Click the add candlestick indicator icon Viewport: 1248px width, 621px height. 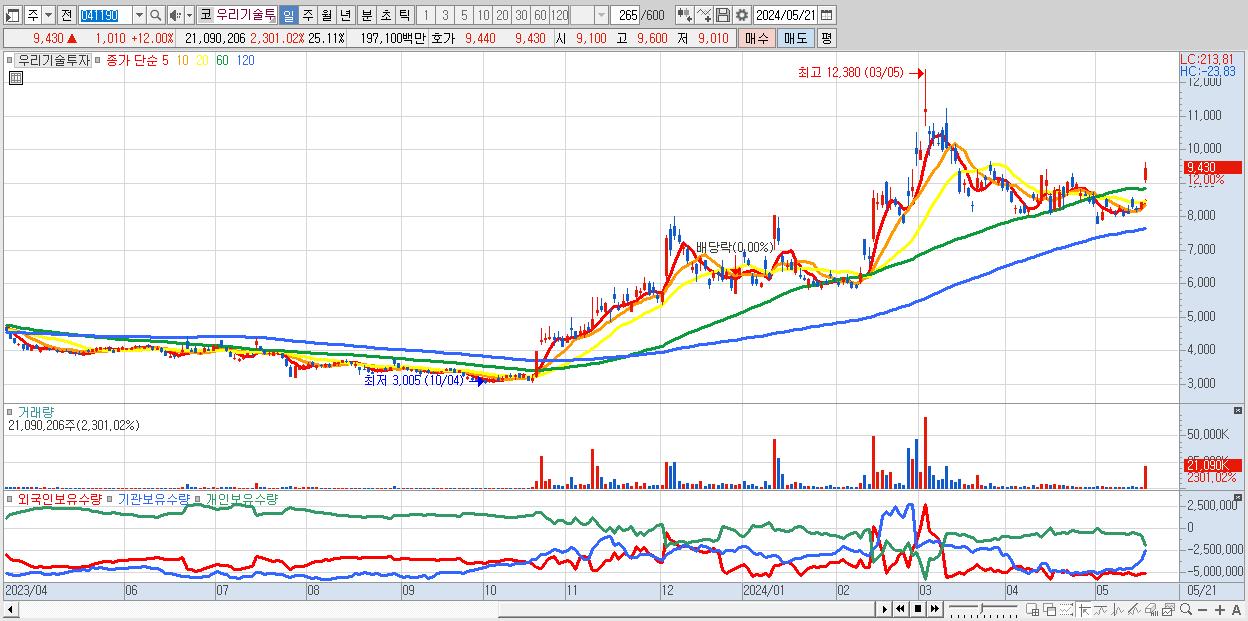(x=684, y=15)
